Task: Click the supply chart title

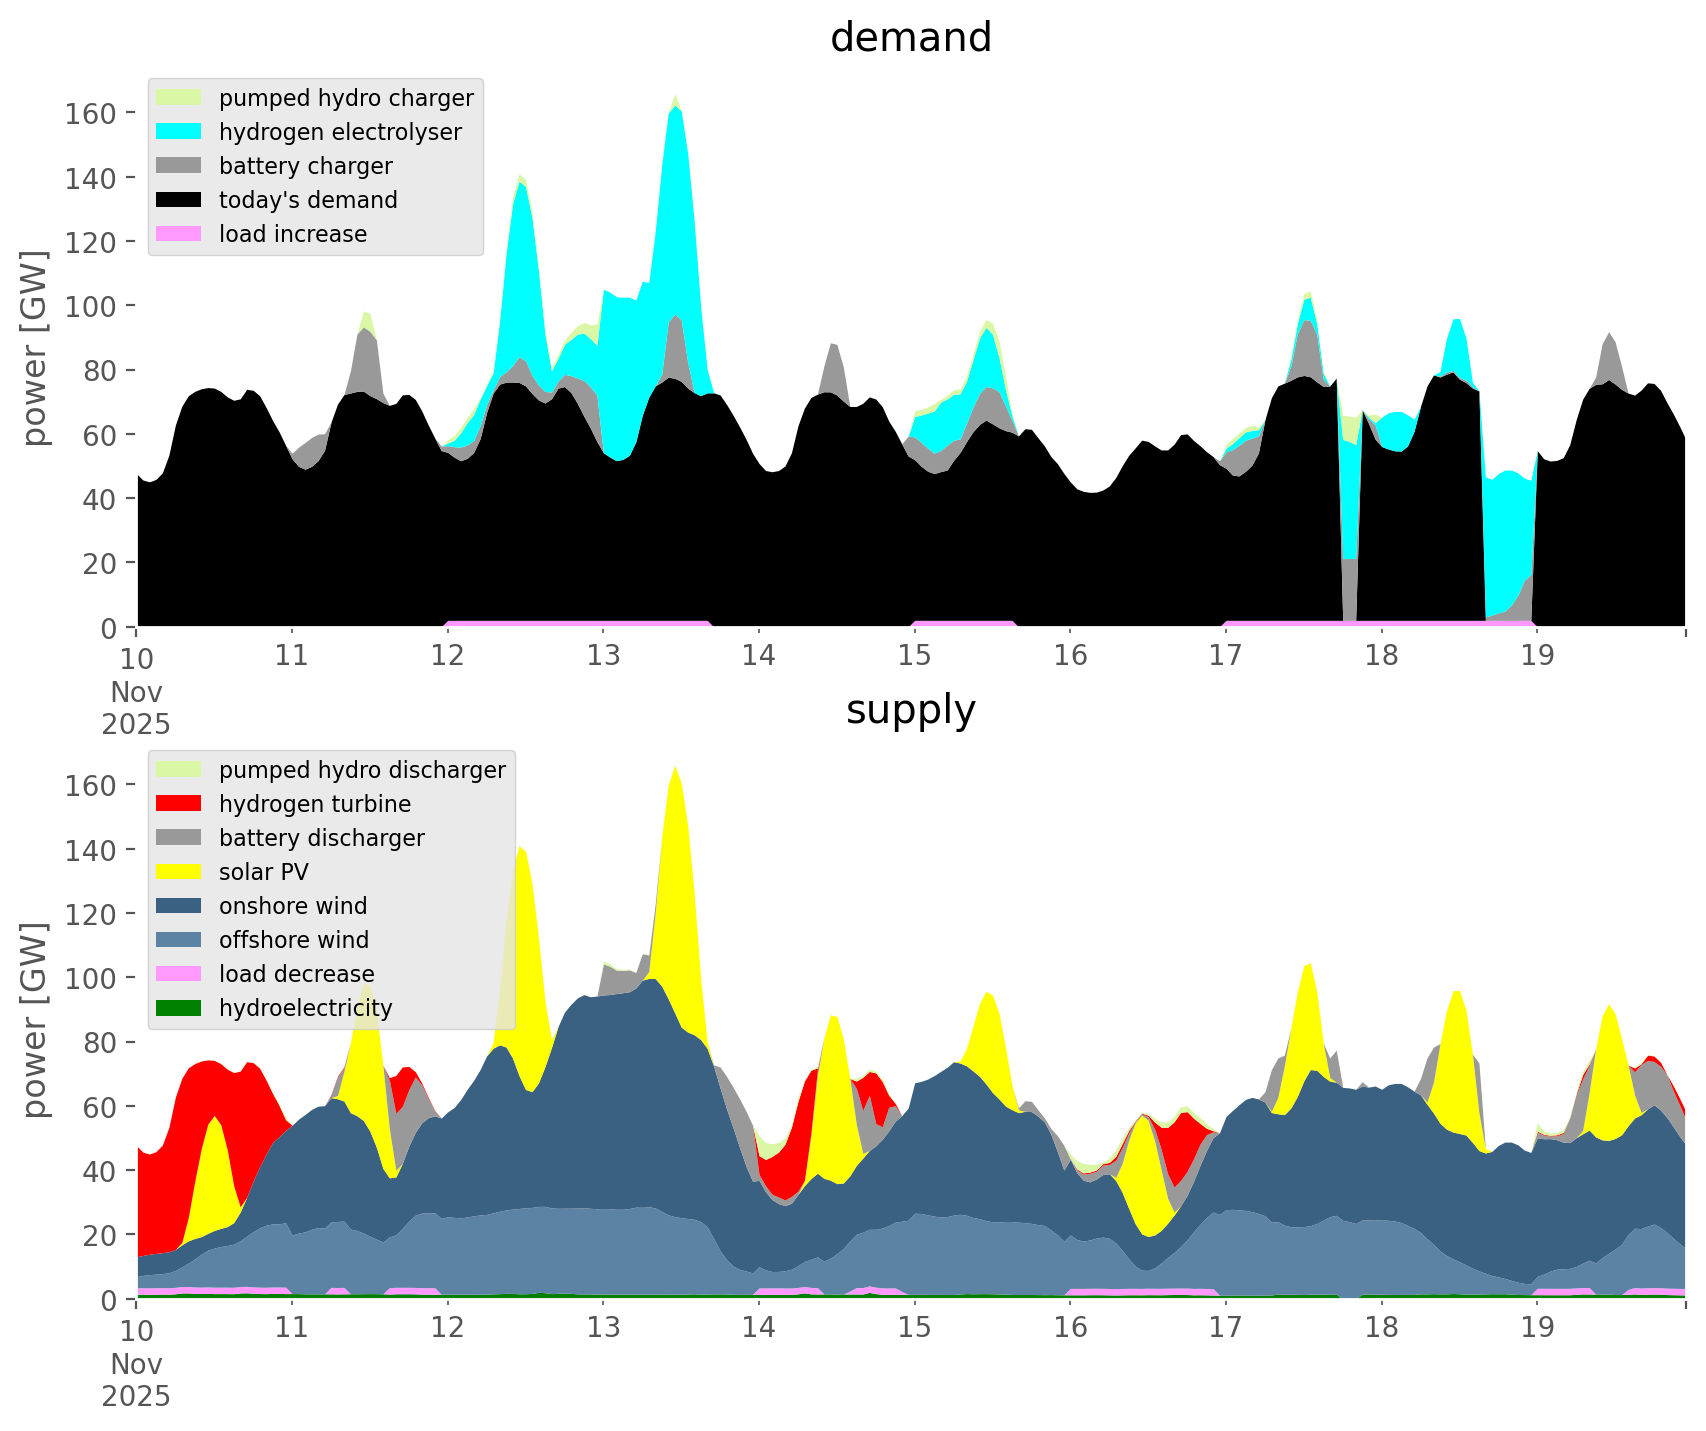Action: [x=910, y=710]
